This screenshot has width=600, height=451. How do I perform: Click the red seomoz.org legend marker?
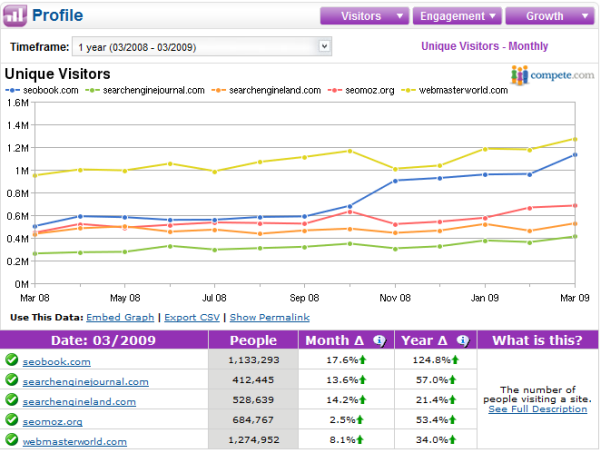click(x=335, y=90)
